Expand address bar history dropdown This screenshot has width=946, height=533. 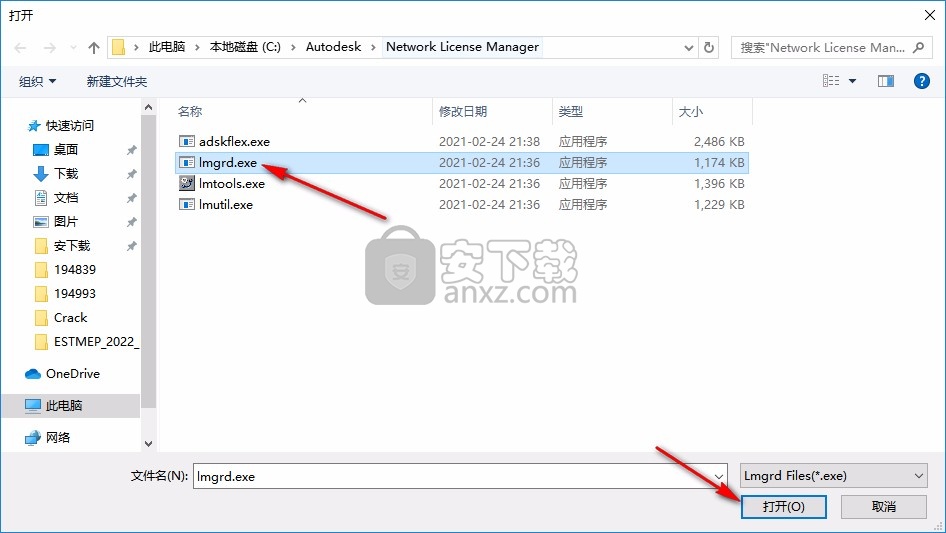click(x=688, y=48)
